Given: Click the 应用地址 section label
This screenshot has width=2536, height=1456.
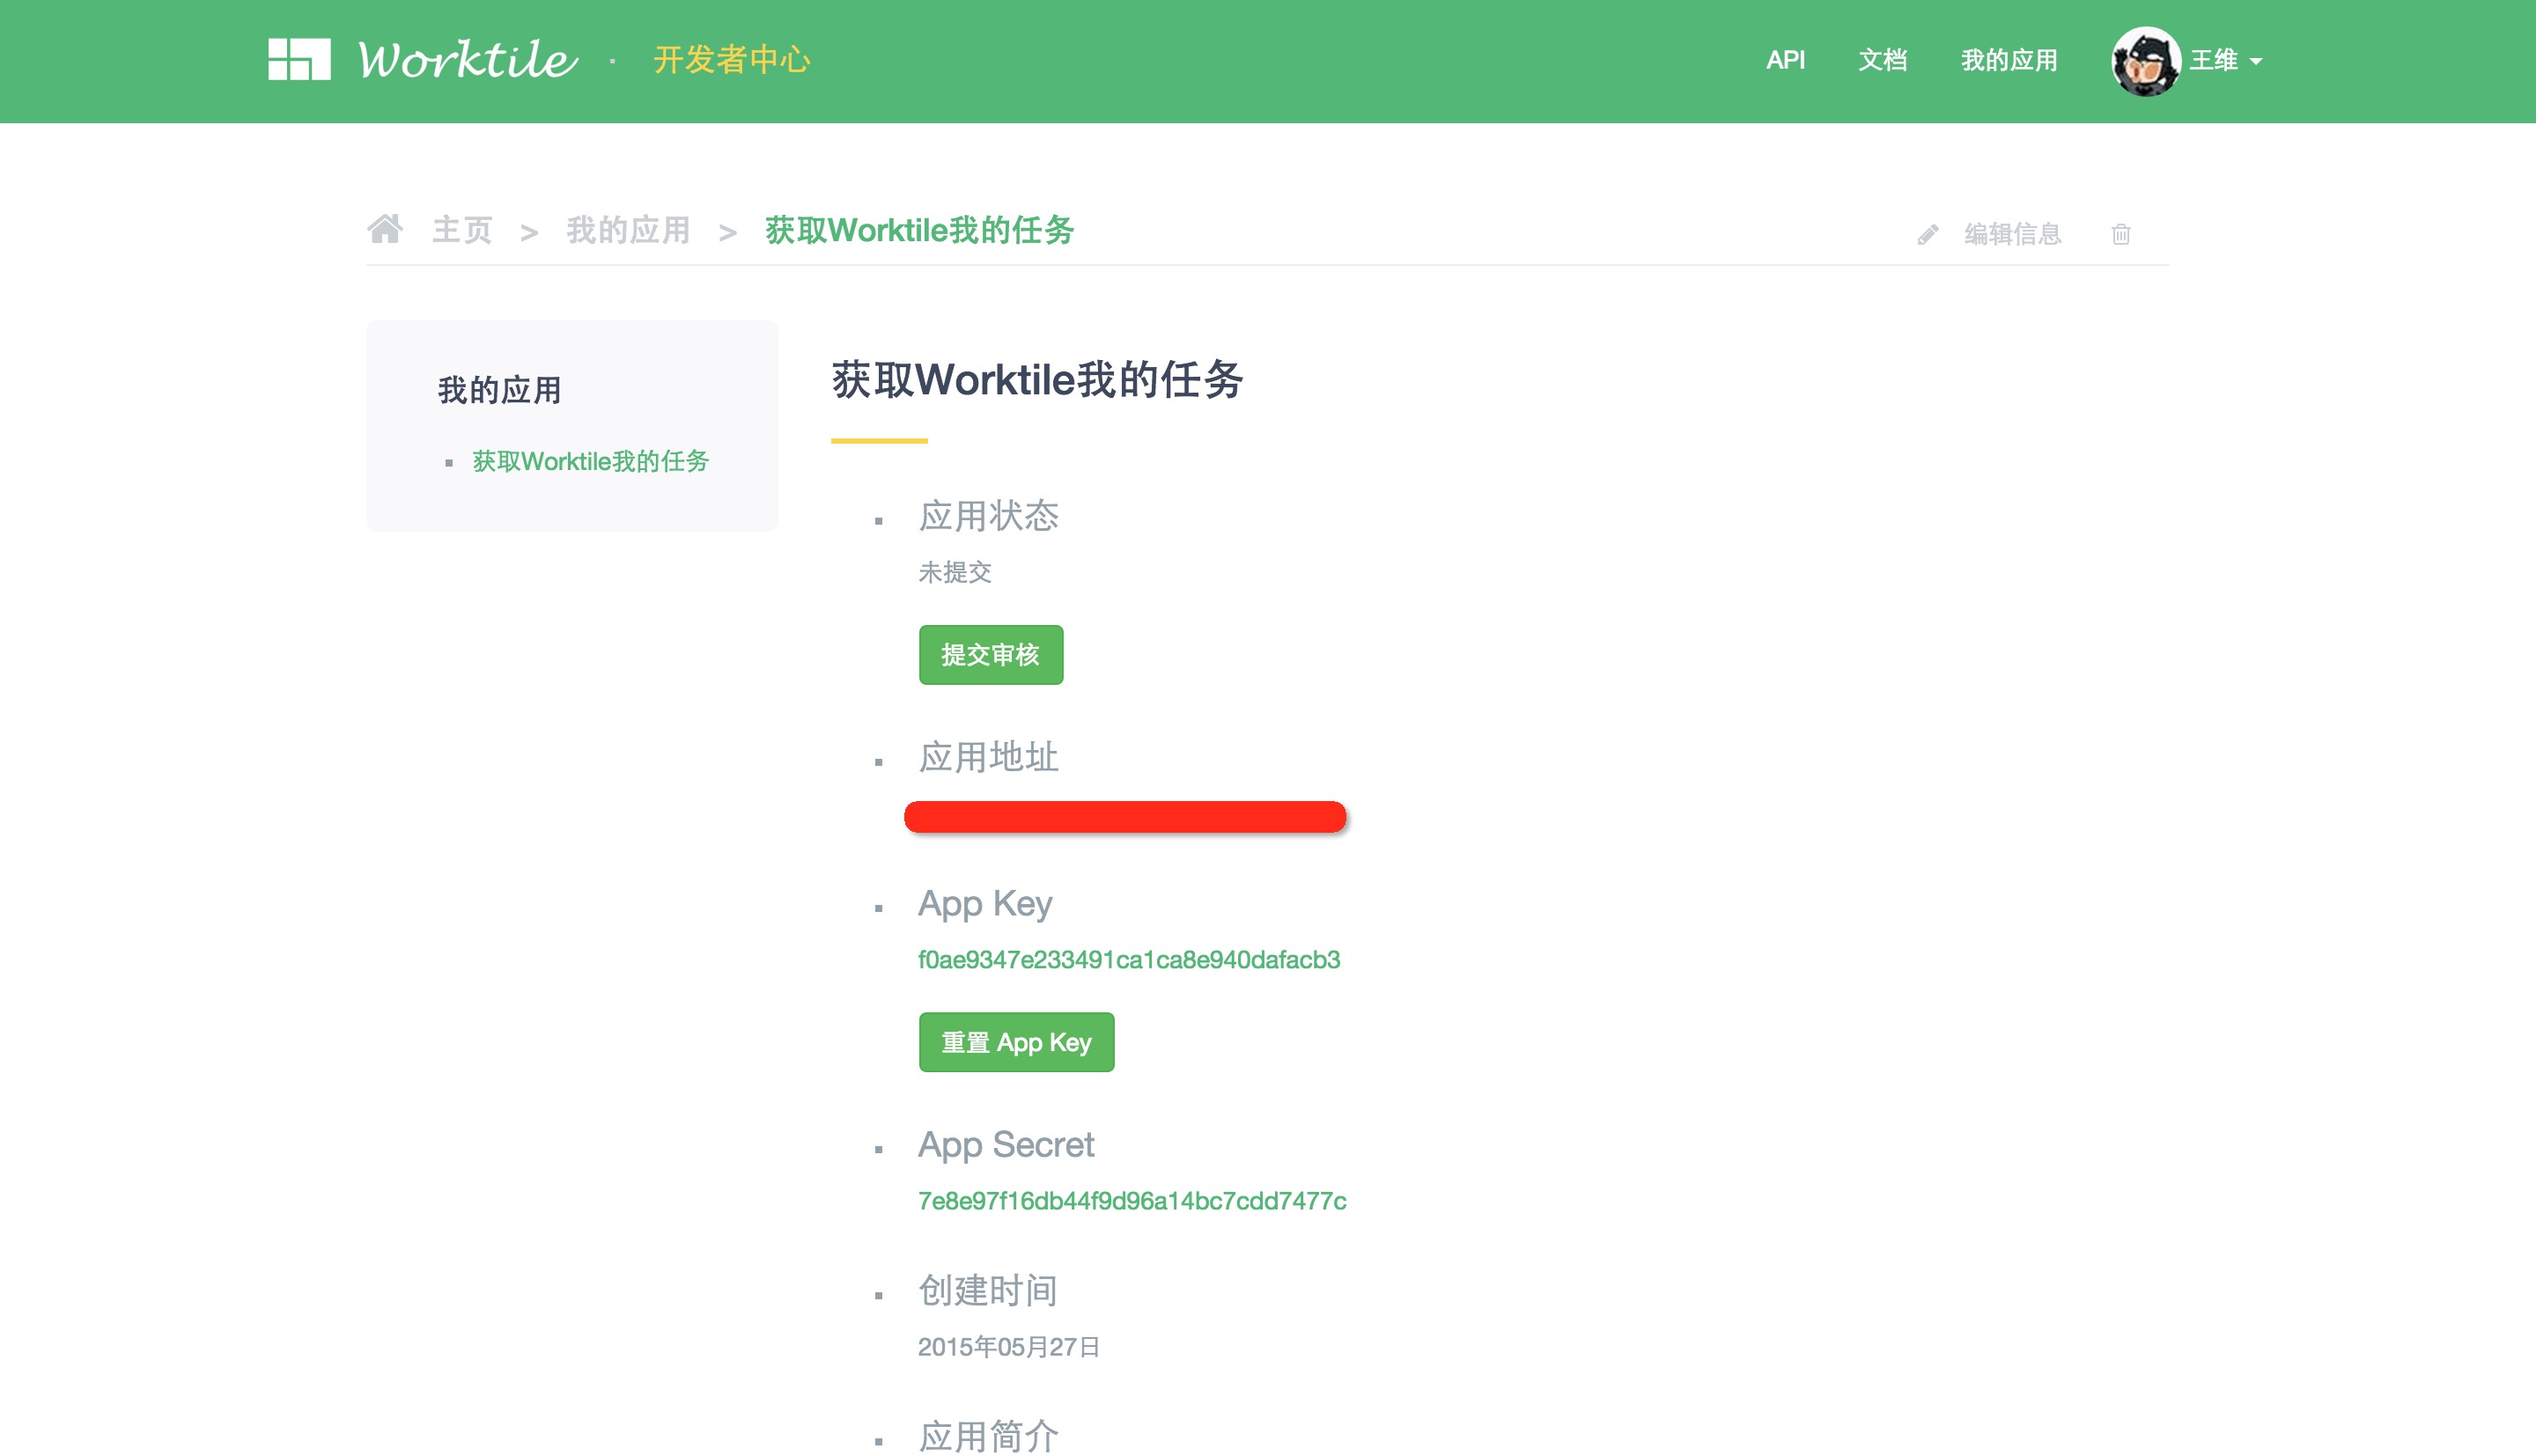Looking at the screenshot, I should pos(988,757).
